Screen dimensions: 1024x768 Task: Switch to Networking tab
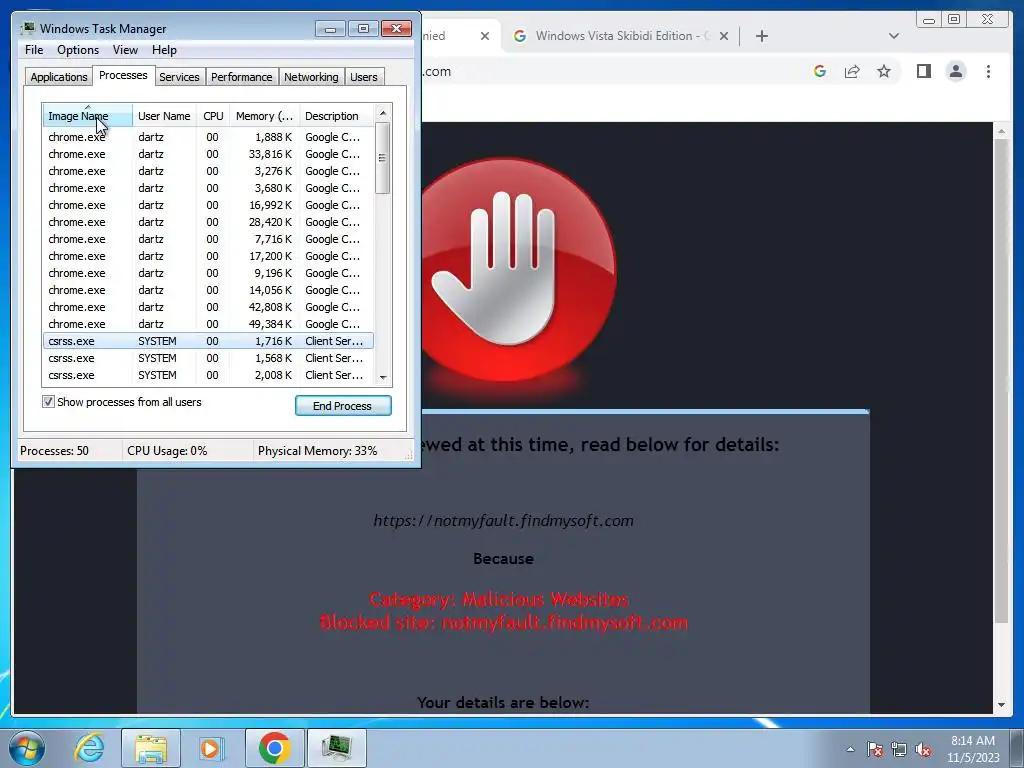(x=311, y=77)
